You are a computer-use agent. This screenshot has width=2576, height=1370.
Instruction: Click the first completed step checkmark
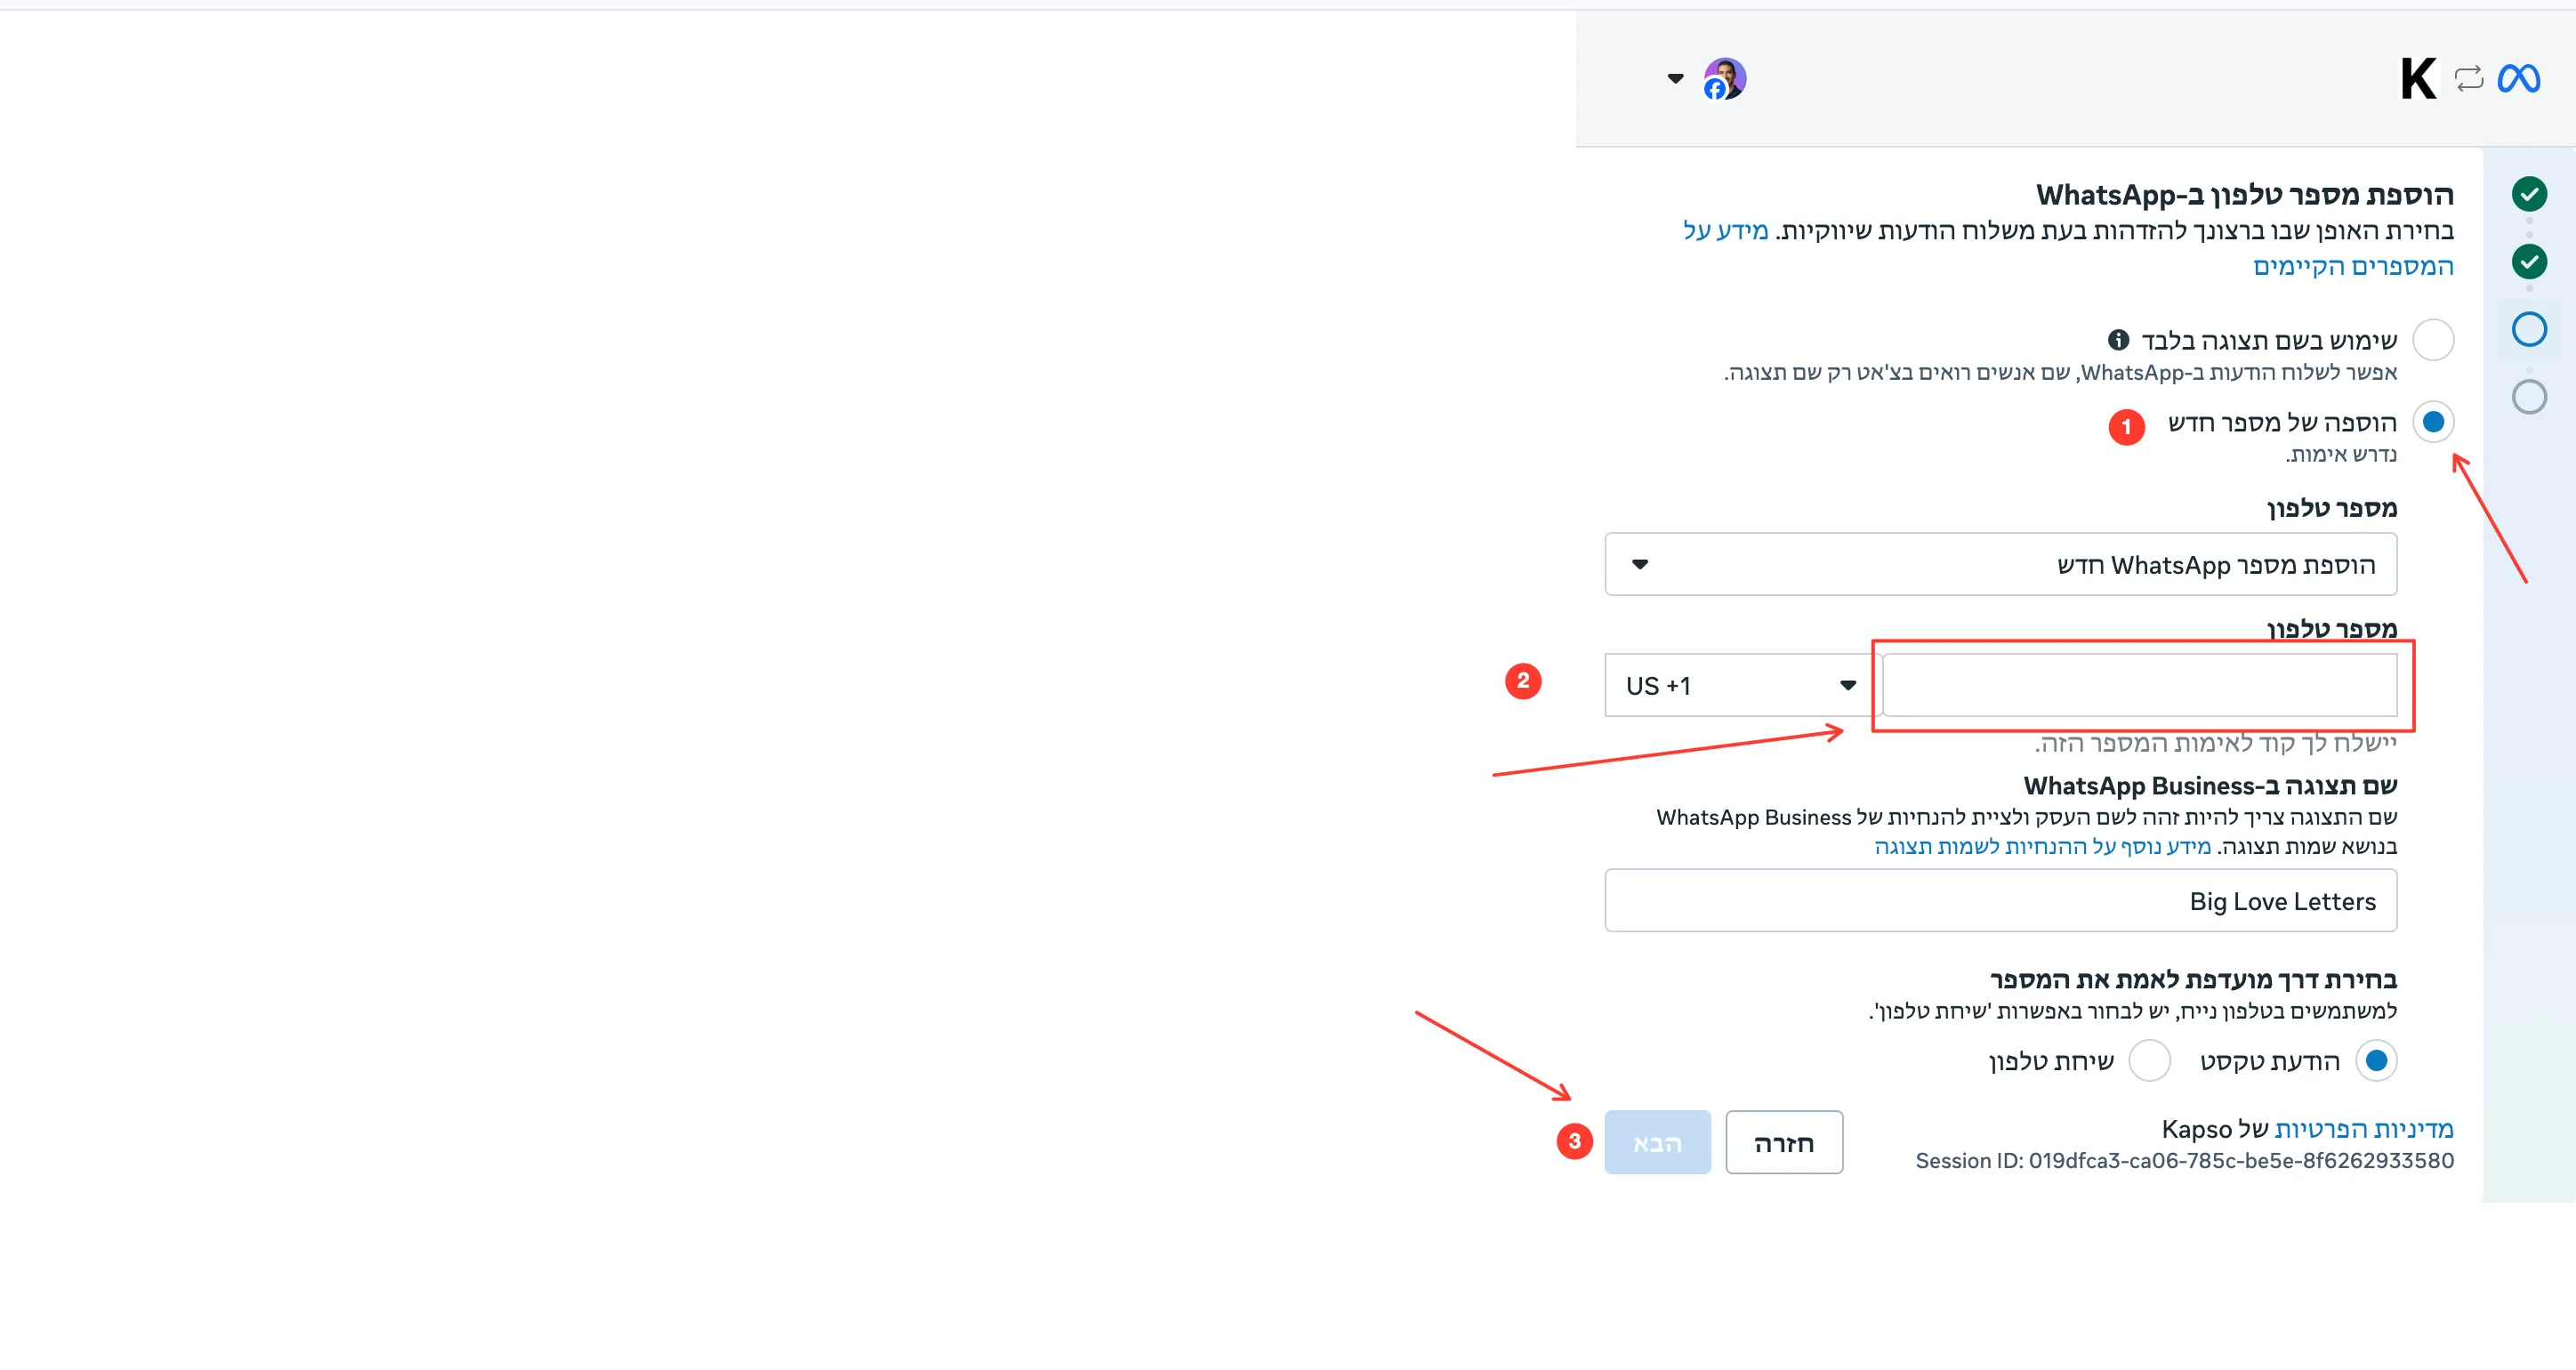[2529, 194]
